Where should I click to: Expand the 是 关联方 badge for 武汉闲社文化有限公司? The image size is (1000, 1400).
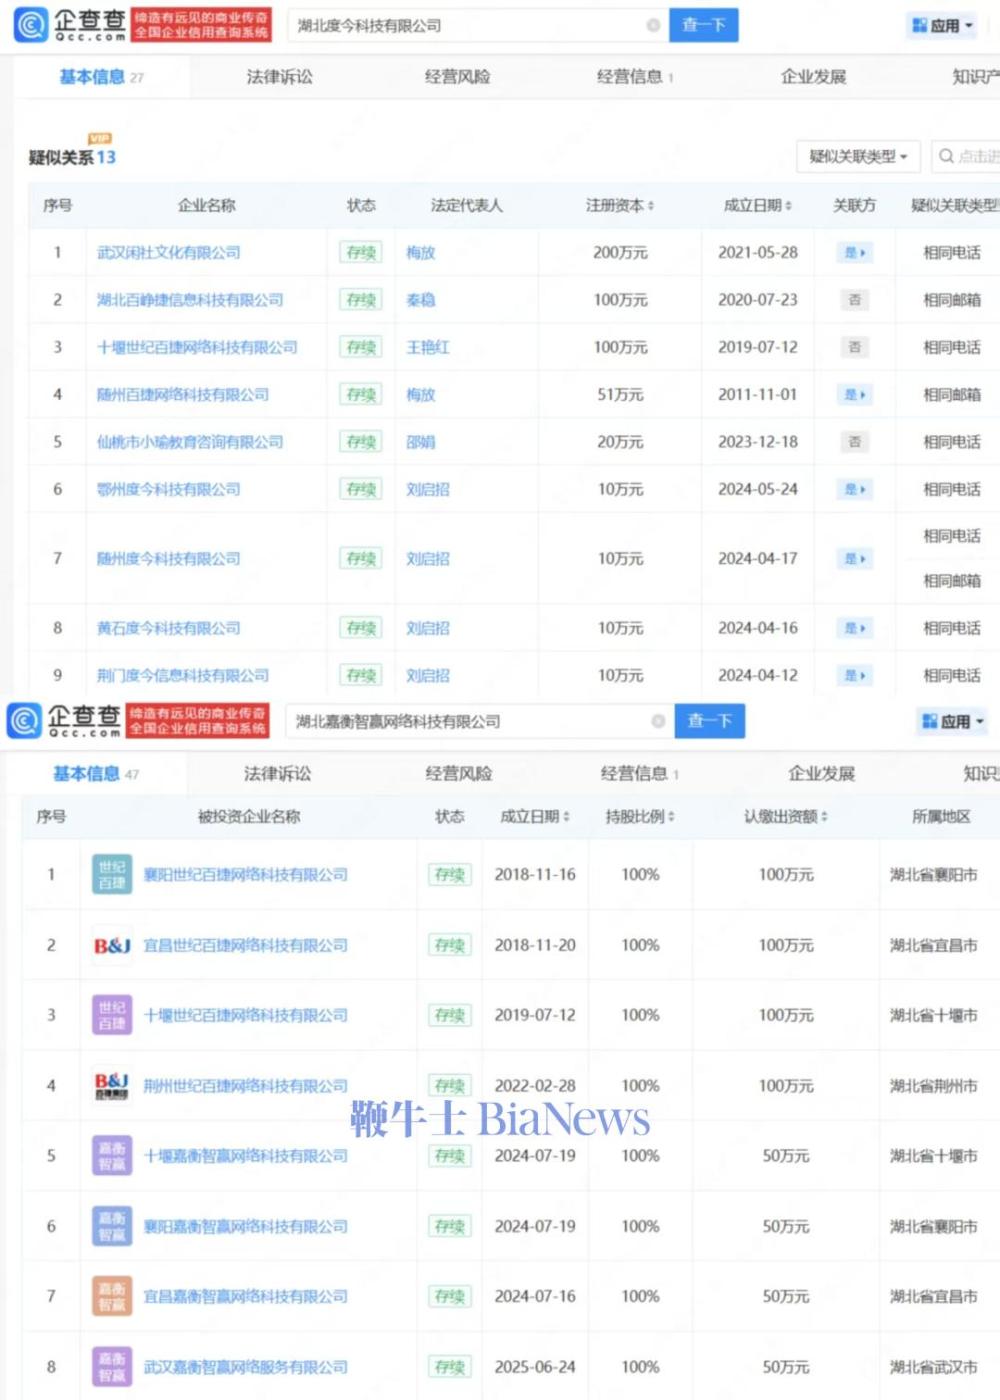click(854, 253)
